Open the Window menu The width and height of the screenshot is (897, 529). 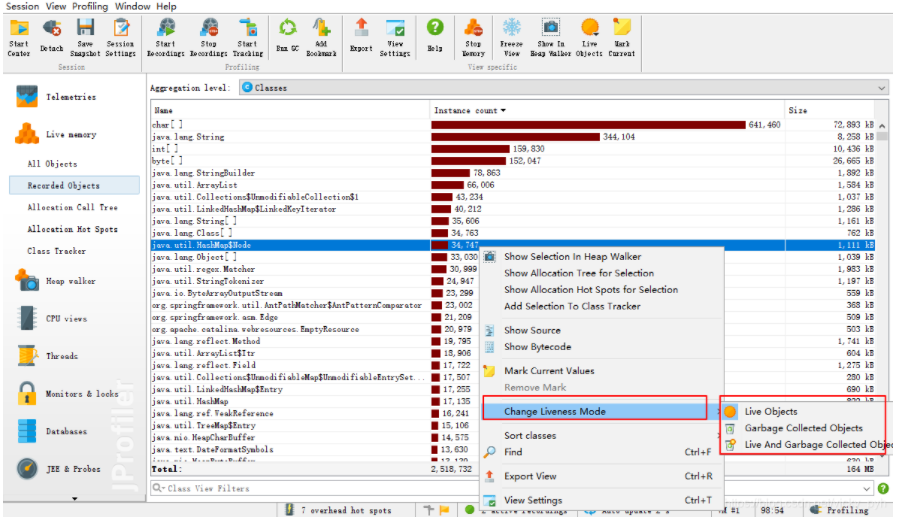click(x=132, y=6)
